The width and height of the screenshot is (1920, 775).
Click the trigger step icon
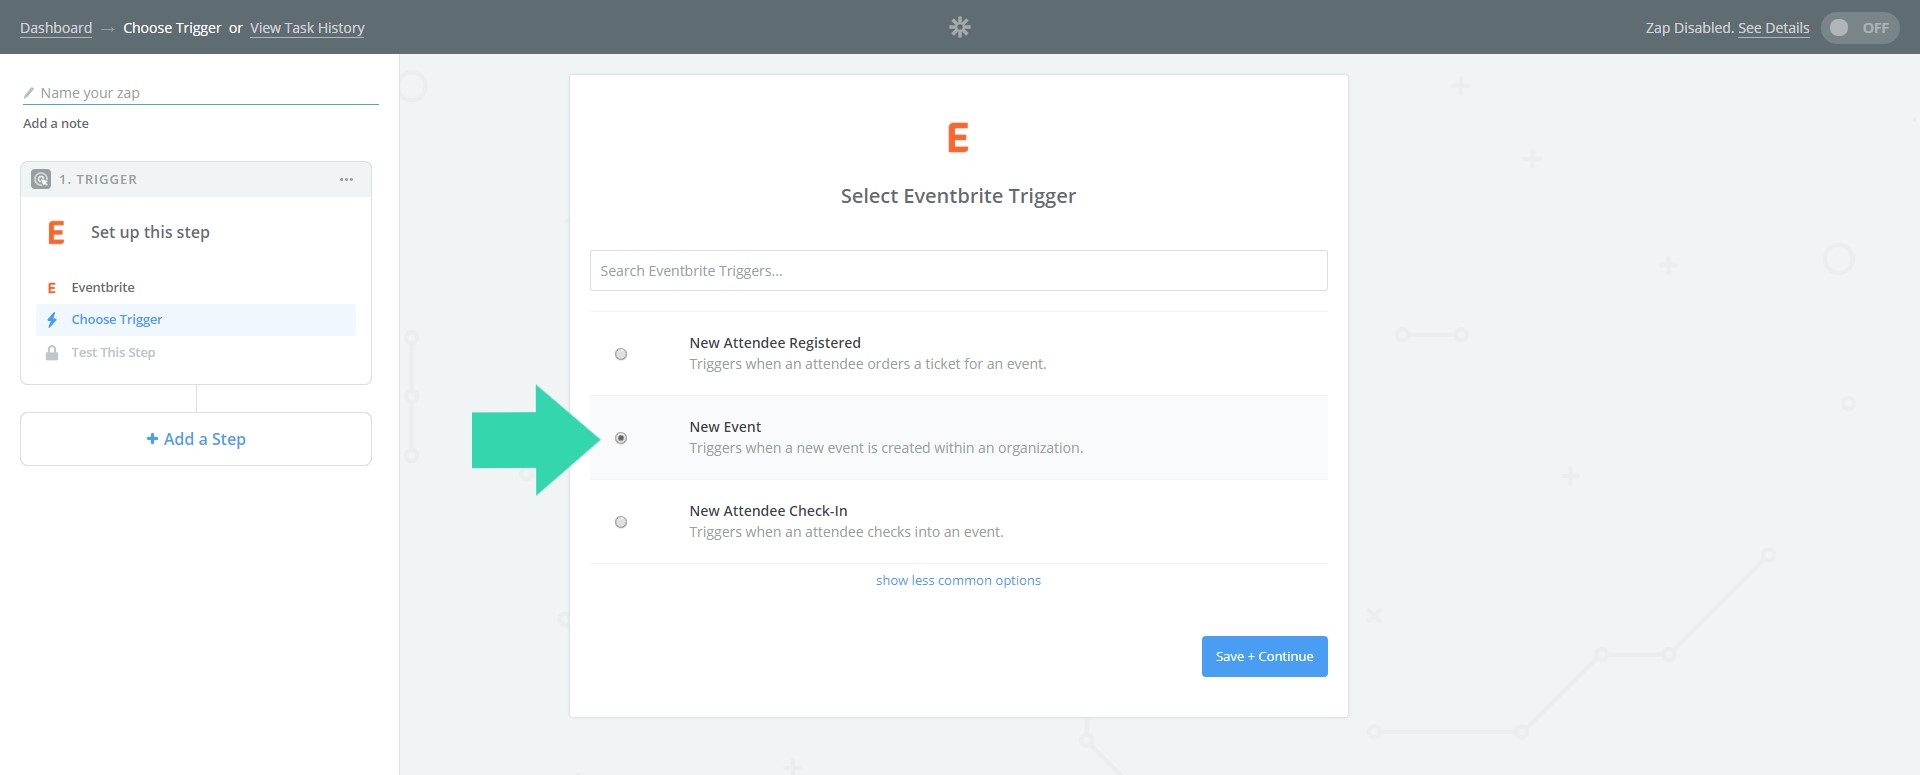41,179
